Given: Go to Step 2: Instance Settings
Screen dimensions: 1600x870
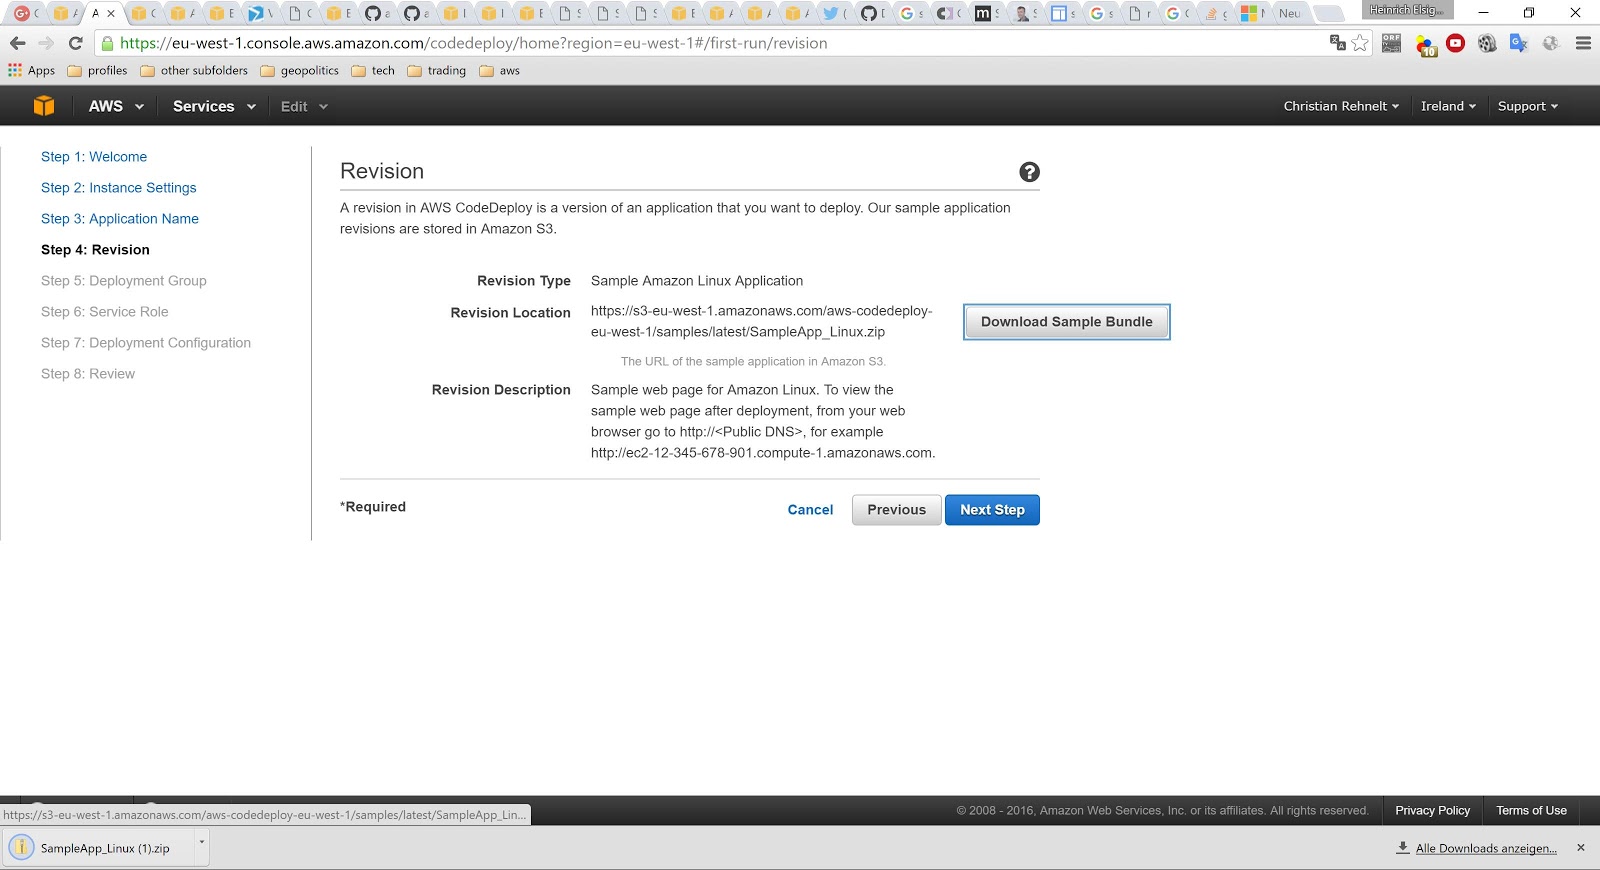Looking at the screenshot, I should pyautogui.click(x=119, y=188).
